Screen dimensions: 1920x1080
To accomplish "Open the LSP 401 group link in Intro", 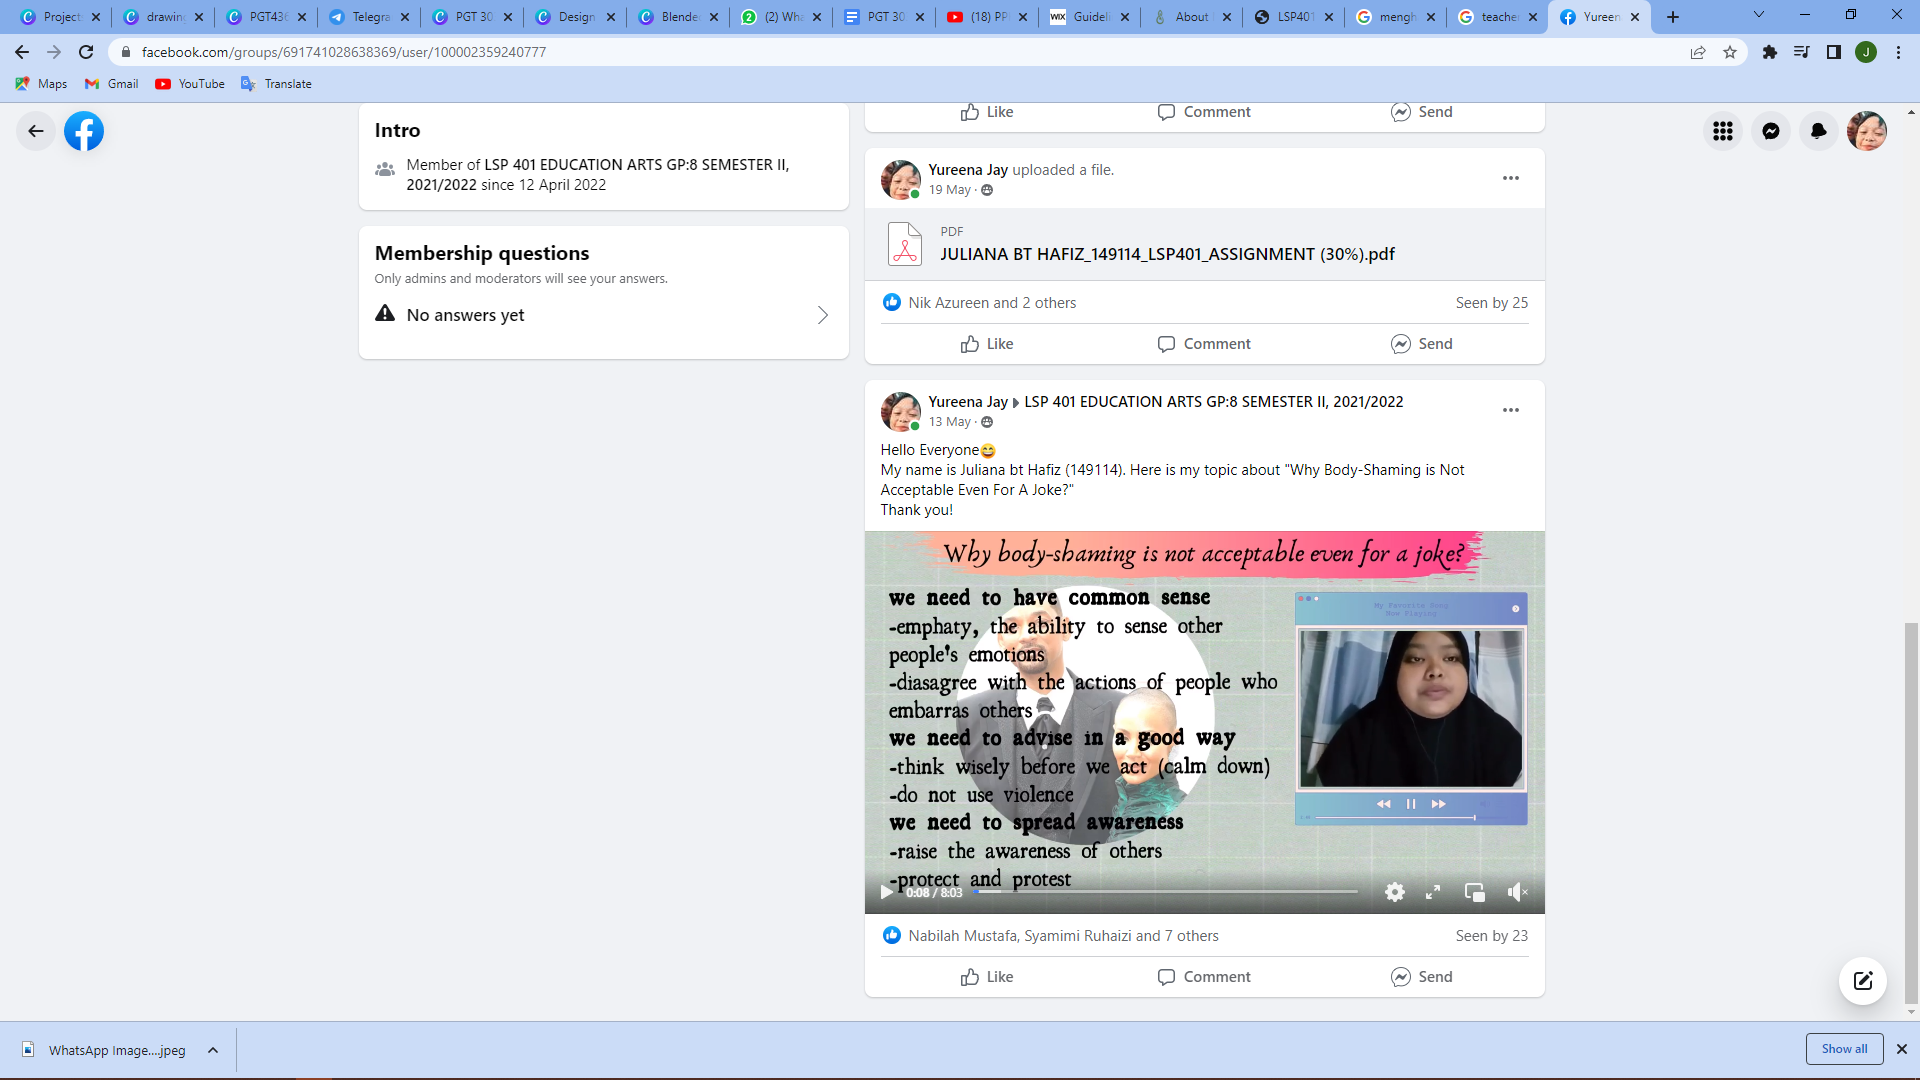I will [598, 174].
